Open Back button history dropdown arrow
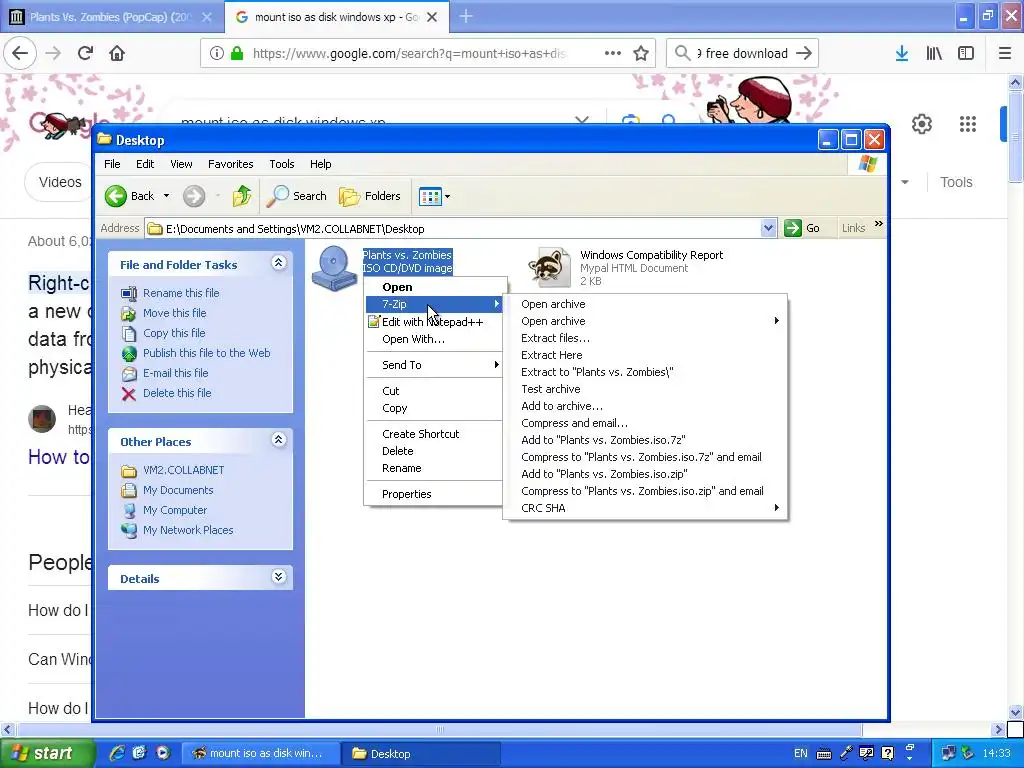 (x=166, y=196)
